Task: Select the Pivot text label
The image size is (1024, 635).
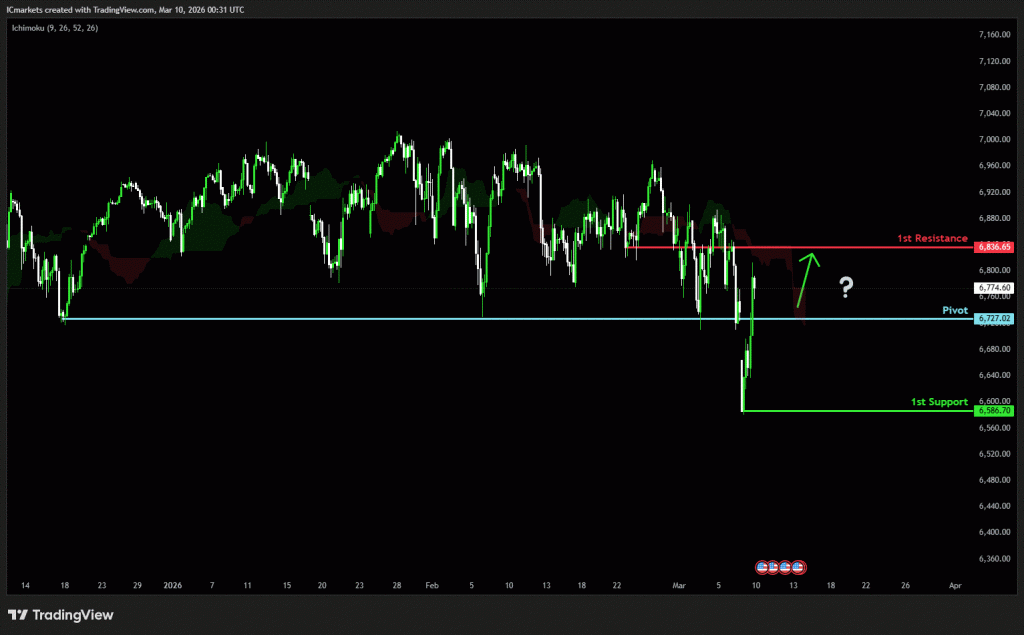Action: 955,311
